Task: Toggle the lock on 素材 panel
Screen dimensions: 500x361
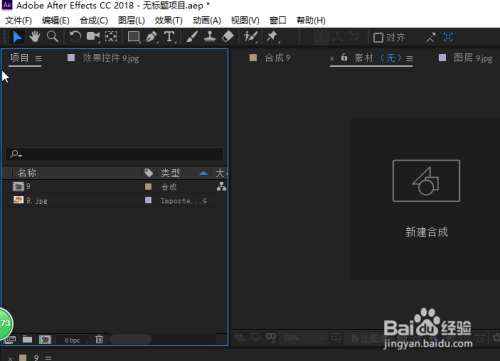Action: point(344,58)
